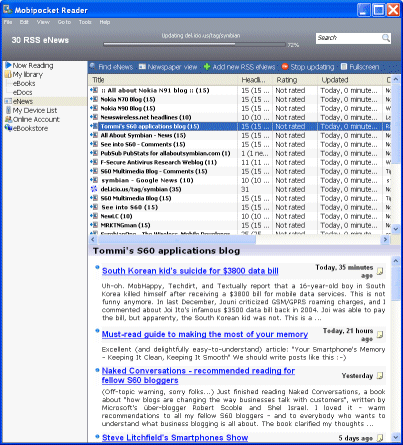Select S60 Multimedia Blog - Comments row

240,171
